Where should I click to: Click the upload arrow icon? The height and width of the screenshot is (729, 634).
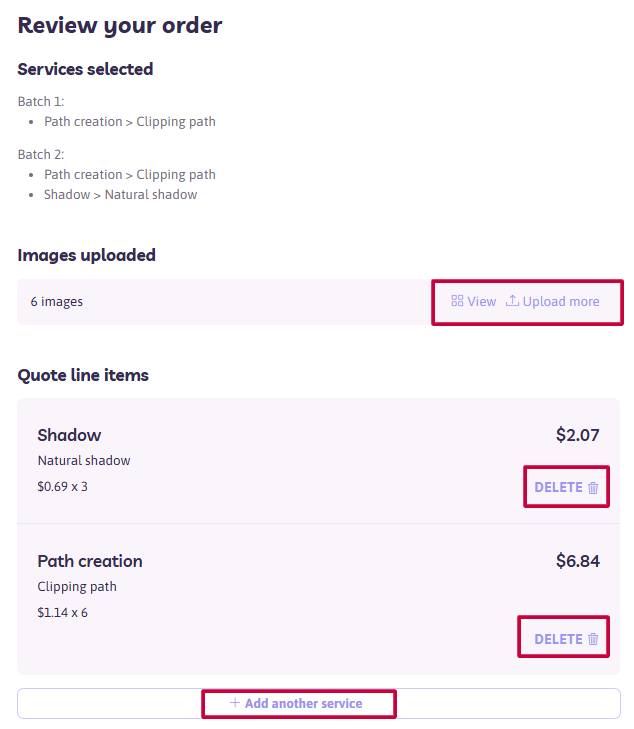[512, 301]
